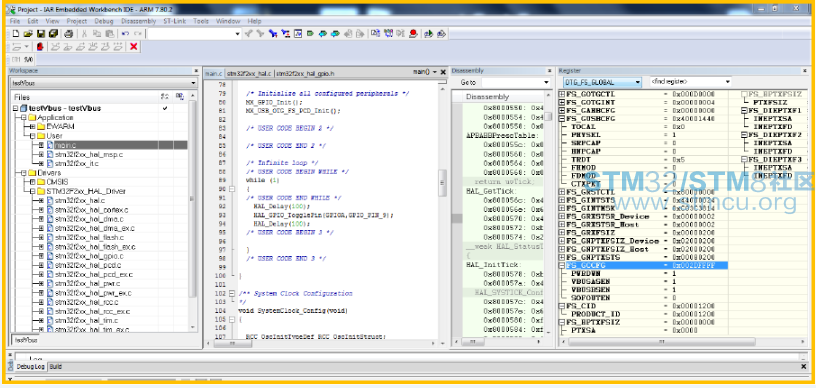Collapse the STM32F2xx_HAL_Driver folder
816x388 pixels.
(x=32, y=191)
